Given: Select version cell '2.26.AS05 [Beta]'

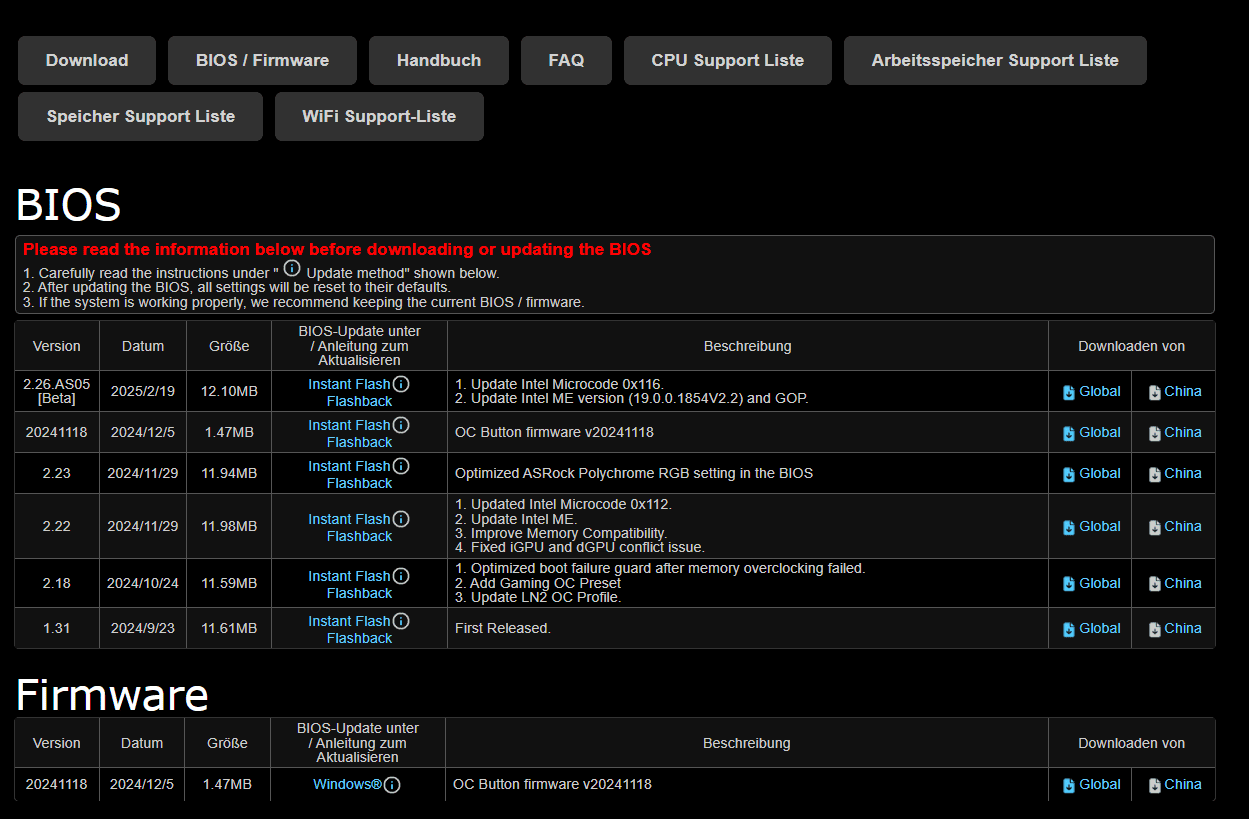Looking at the screenshot, I should click(x=57, y=391).
